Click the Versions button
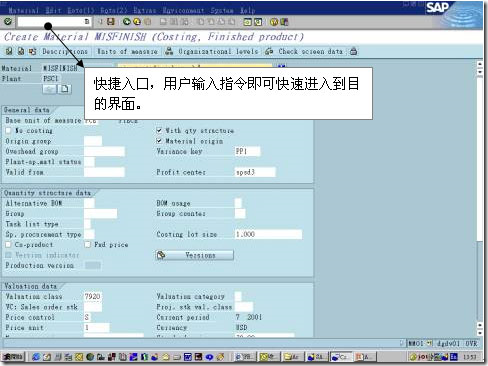488x366 pixels. click(x=195, y=255)
